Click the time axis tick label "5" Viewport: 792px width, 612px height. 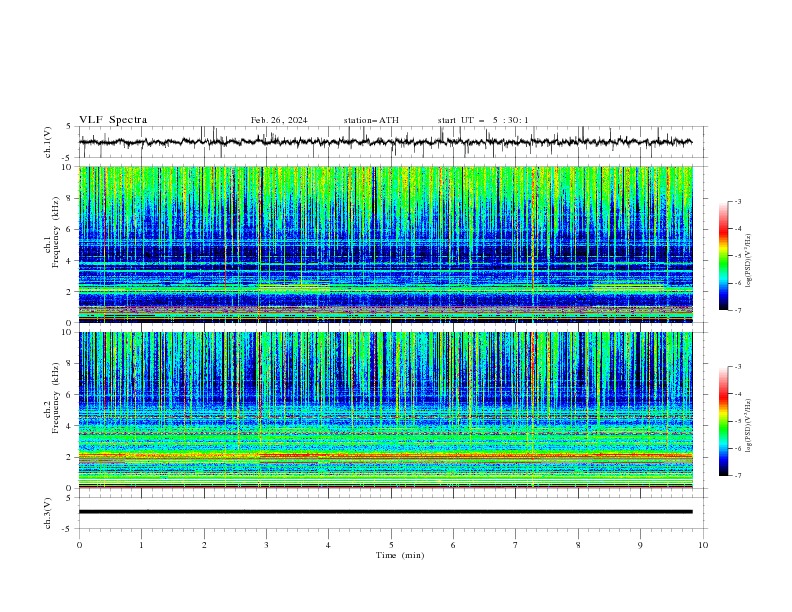coord(391,545)
